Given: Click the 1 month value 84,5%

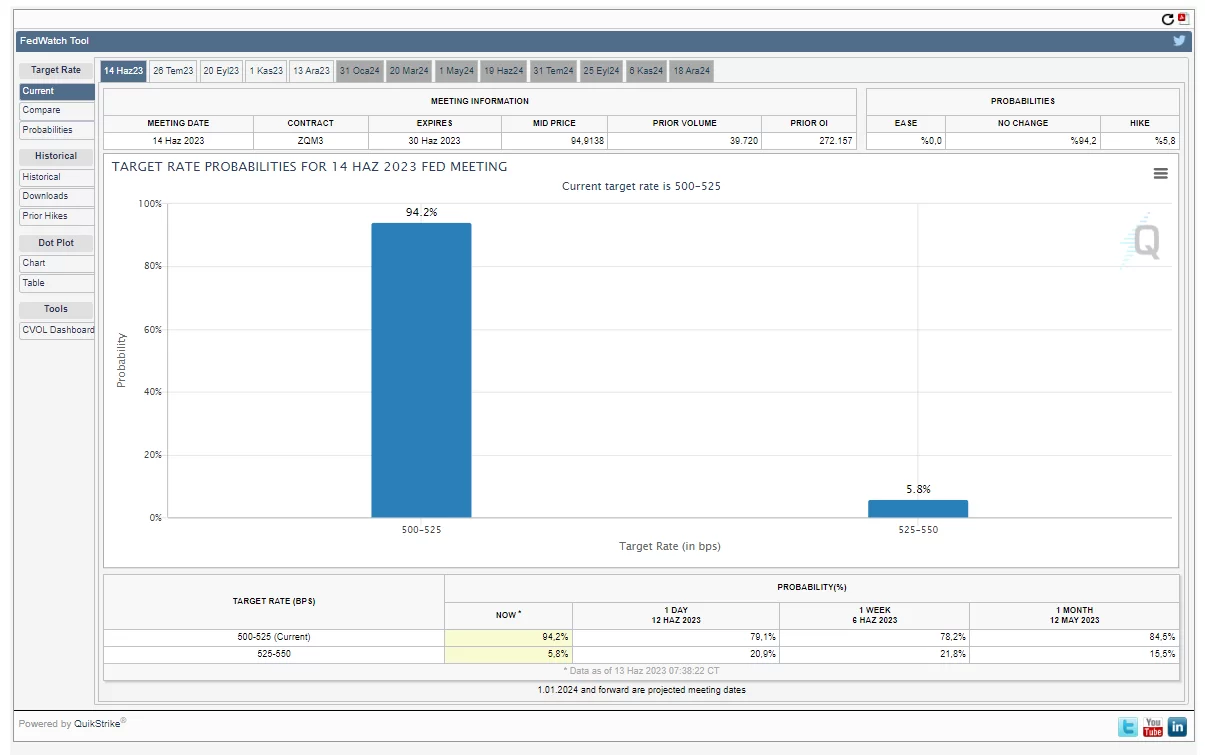Looking at the screenshot, I should (x=1075, y=637).
